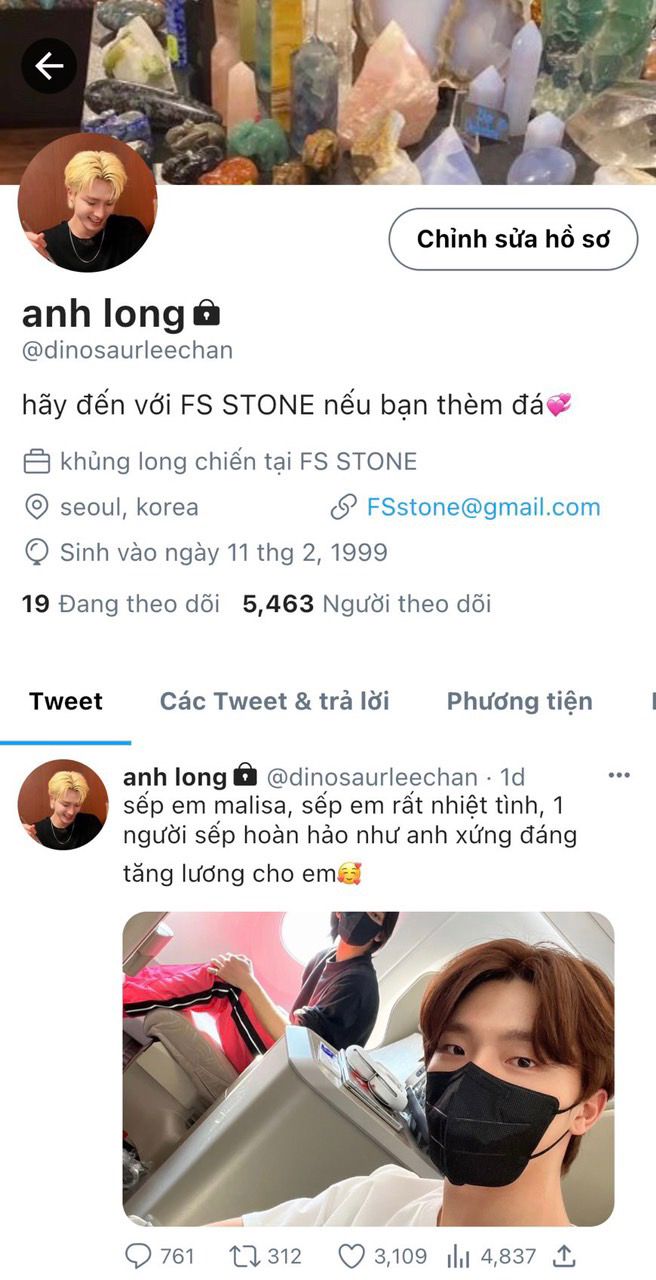This screenshot has height=1280, width=656.
Task: View tweet analytics bar chart icon
Action: click(458, 1256)
